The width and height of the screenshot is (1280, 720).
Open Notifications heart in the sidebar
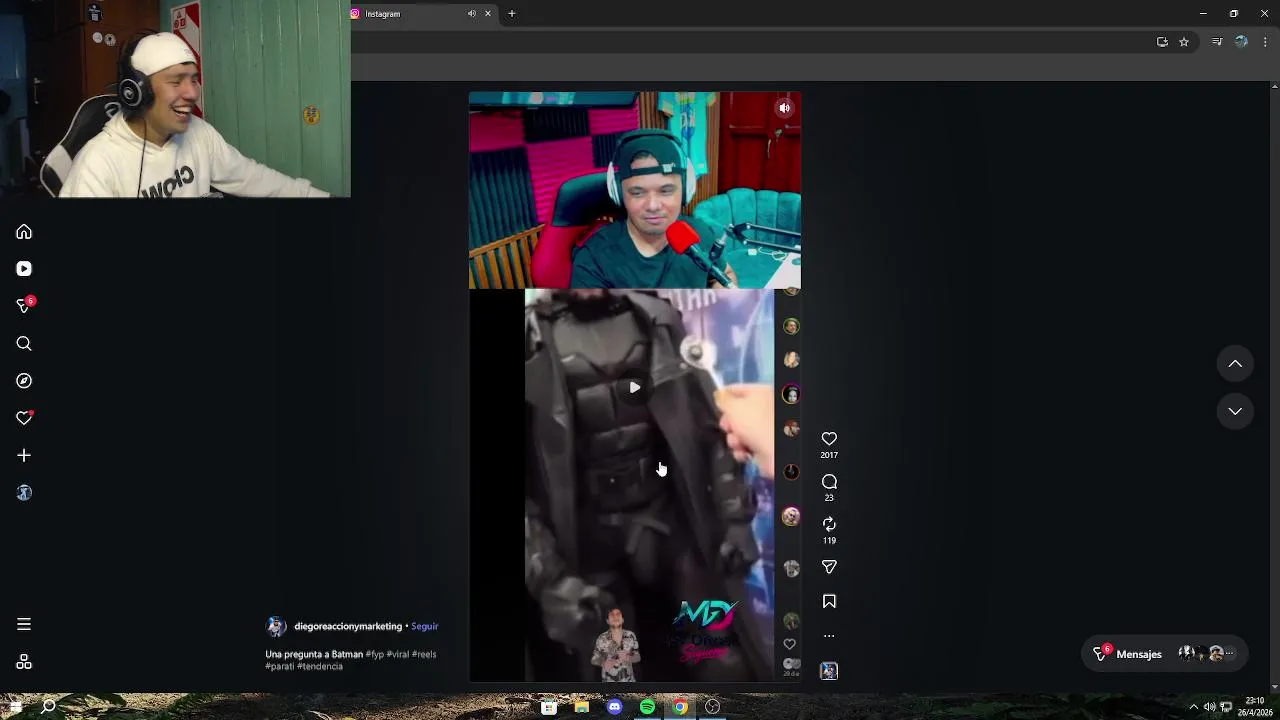coord(24,418)
